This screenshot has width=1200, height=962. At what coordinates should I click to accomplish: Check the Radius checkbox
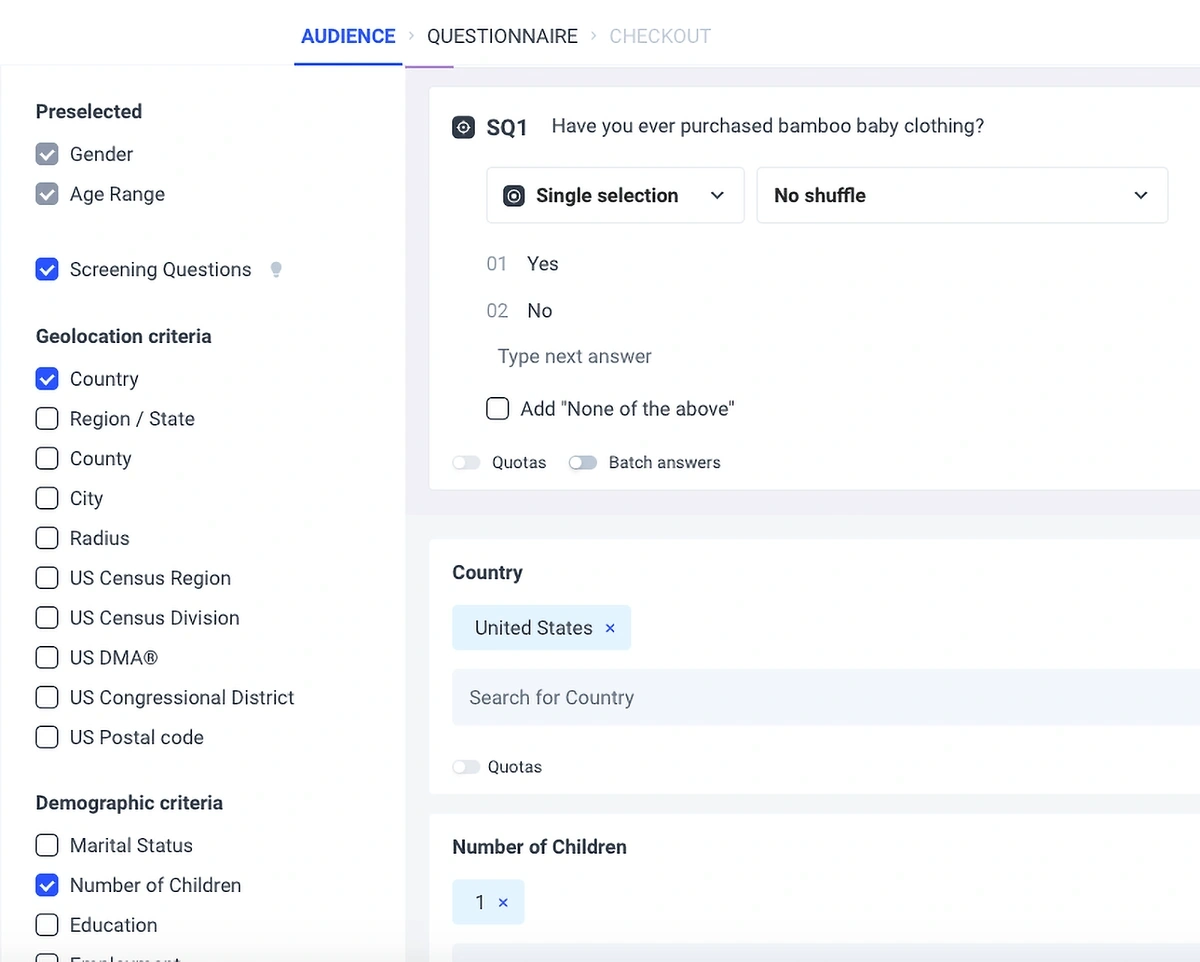(x=47, y=538)
